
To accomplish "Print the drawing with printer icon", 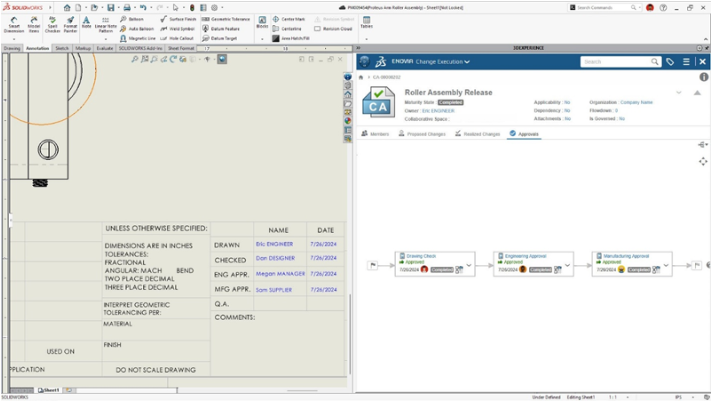I will 127,7.
